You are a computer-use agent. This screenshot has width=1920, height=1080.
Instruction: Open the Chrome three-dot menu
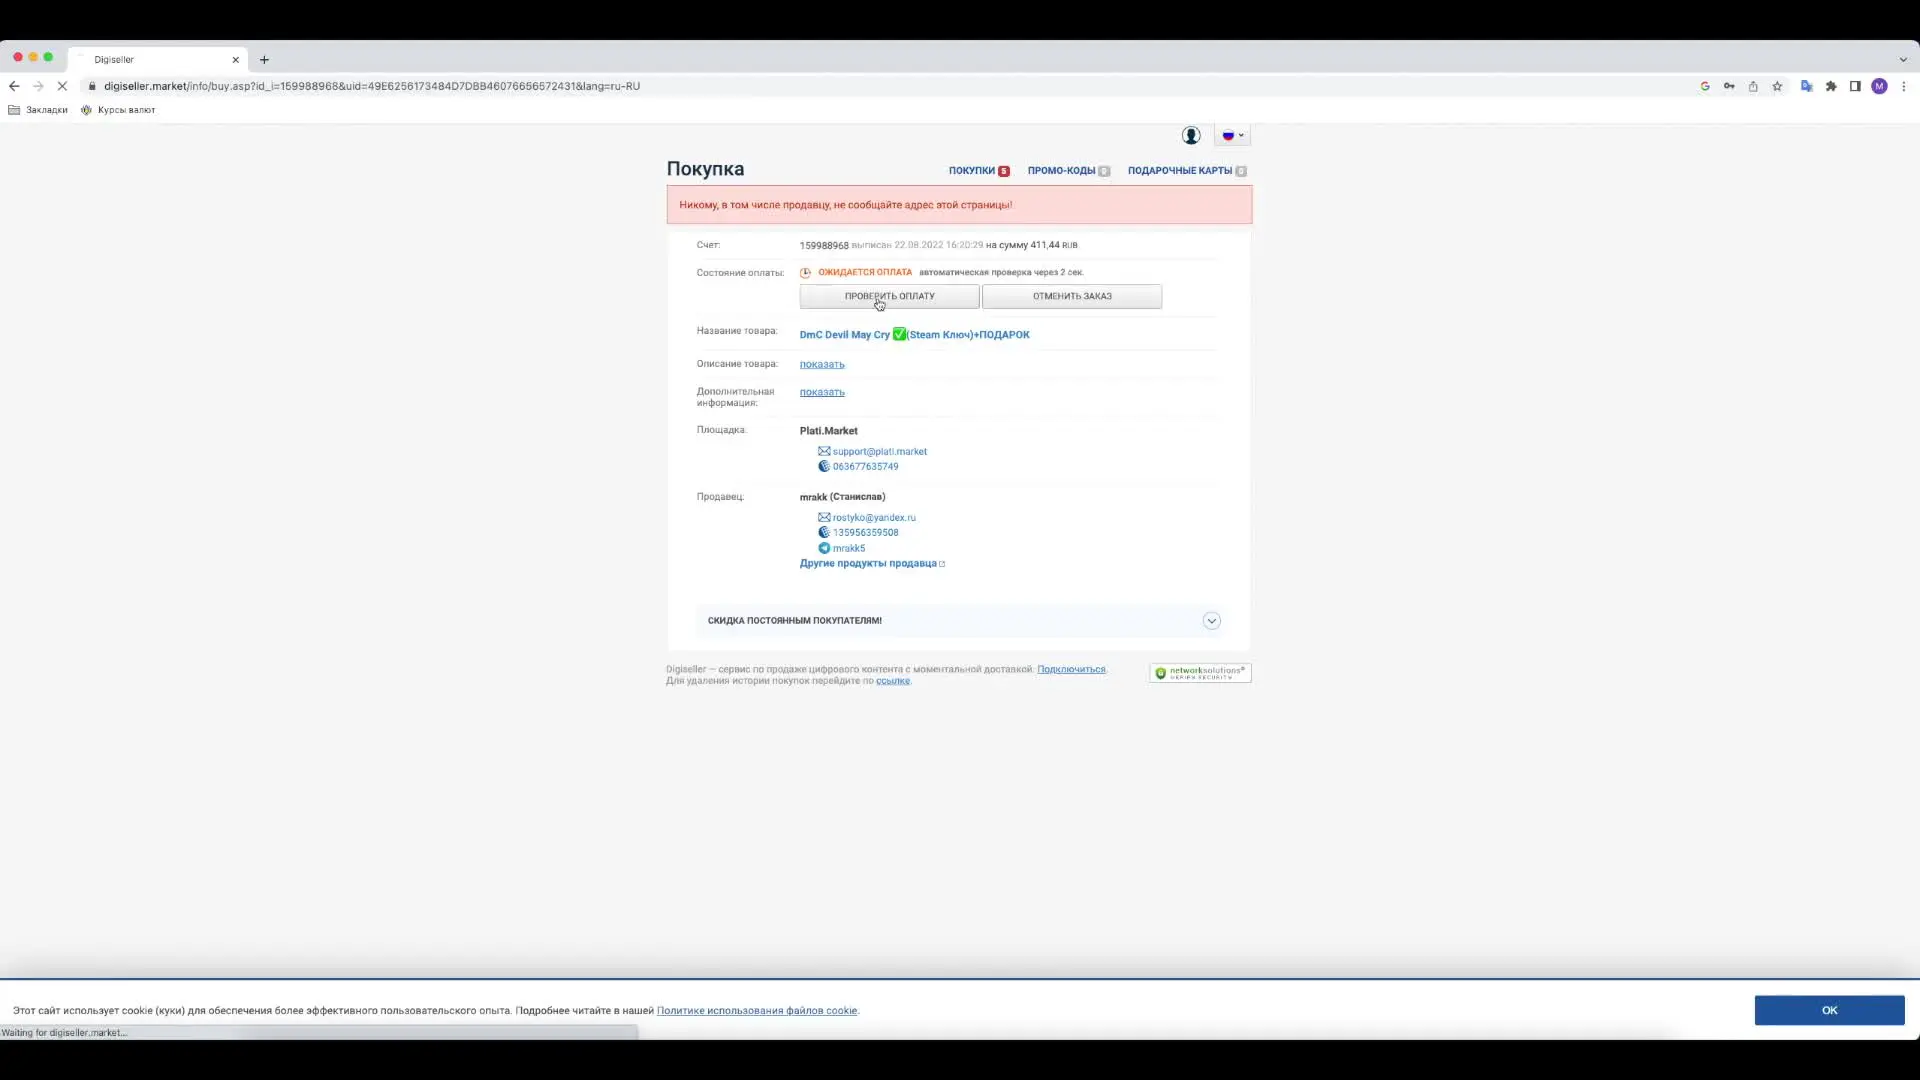1904,86
